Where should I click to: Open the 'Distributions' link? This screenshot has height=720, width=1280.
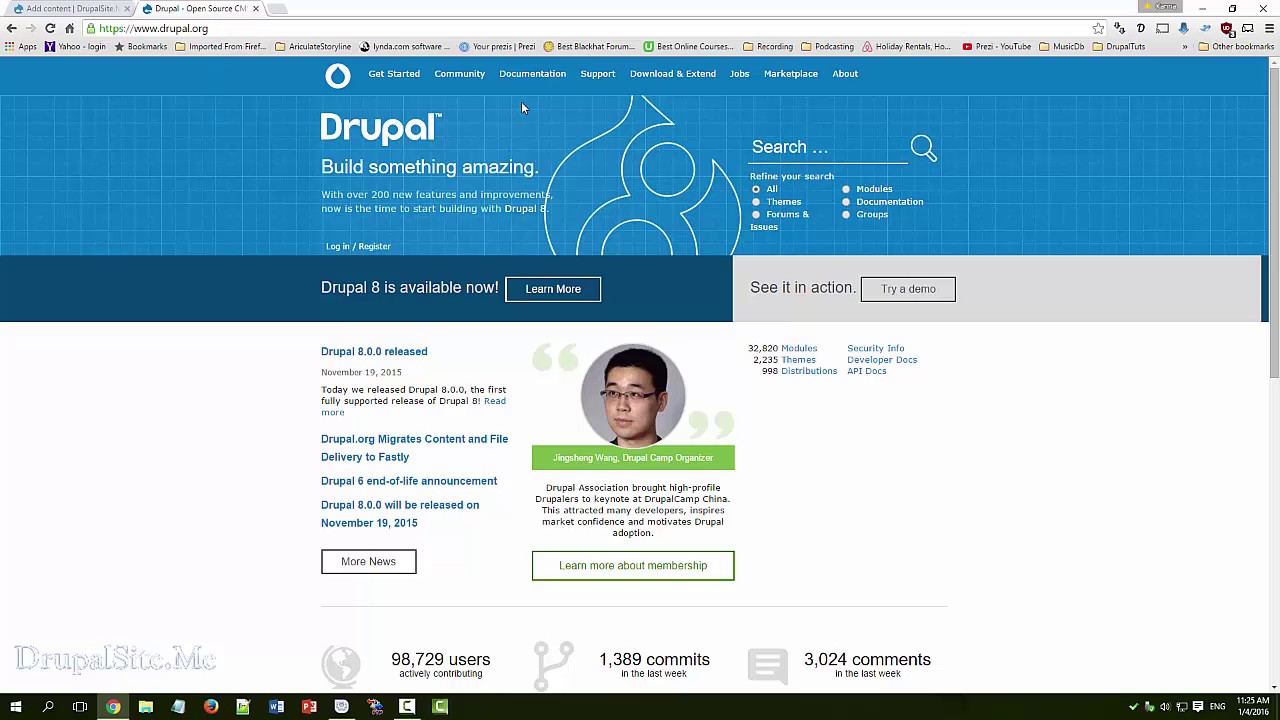[809, 371]
